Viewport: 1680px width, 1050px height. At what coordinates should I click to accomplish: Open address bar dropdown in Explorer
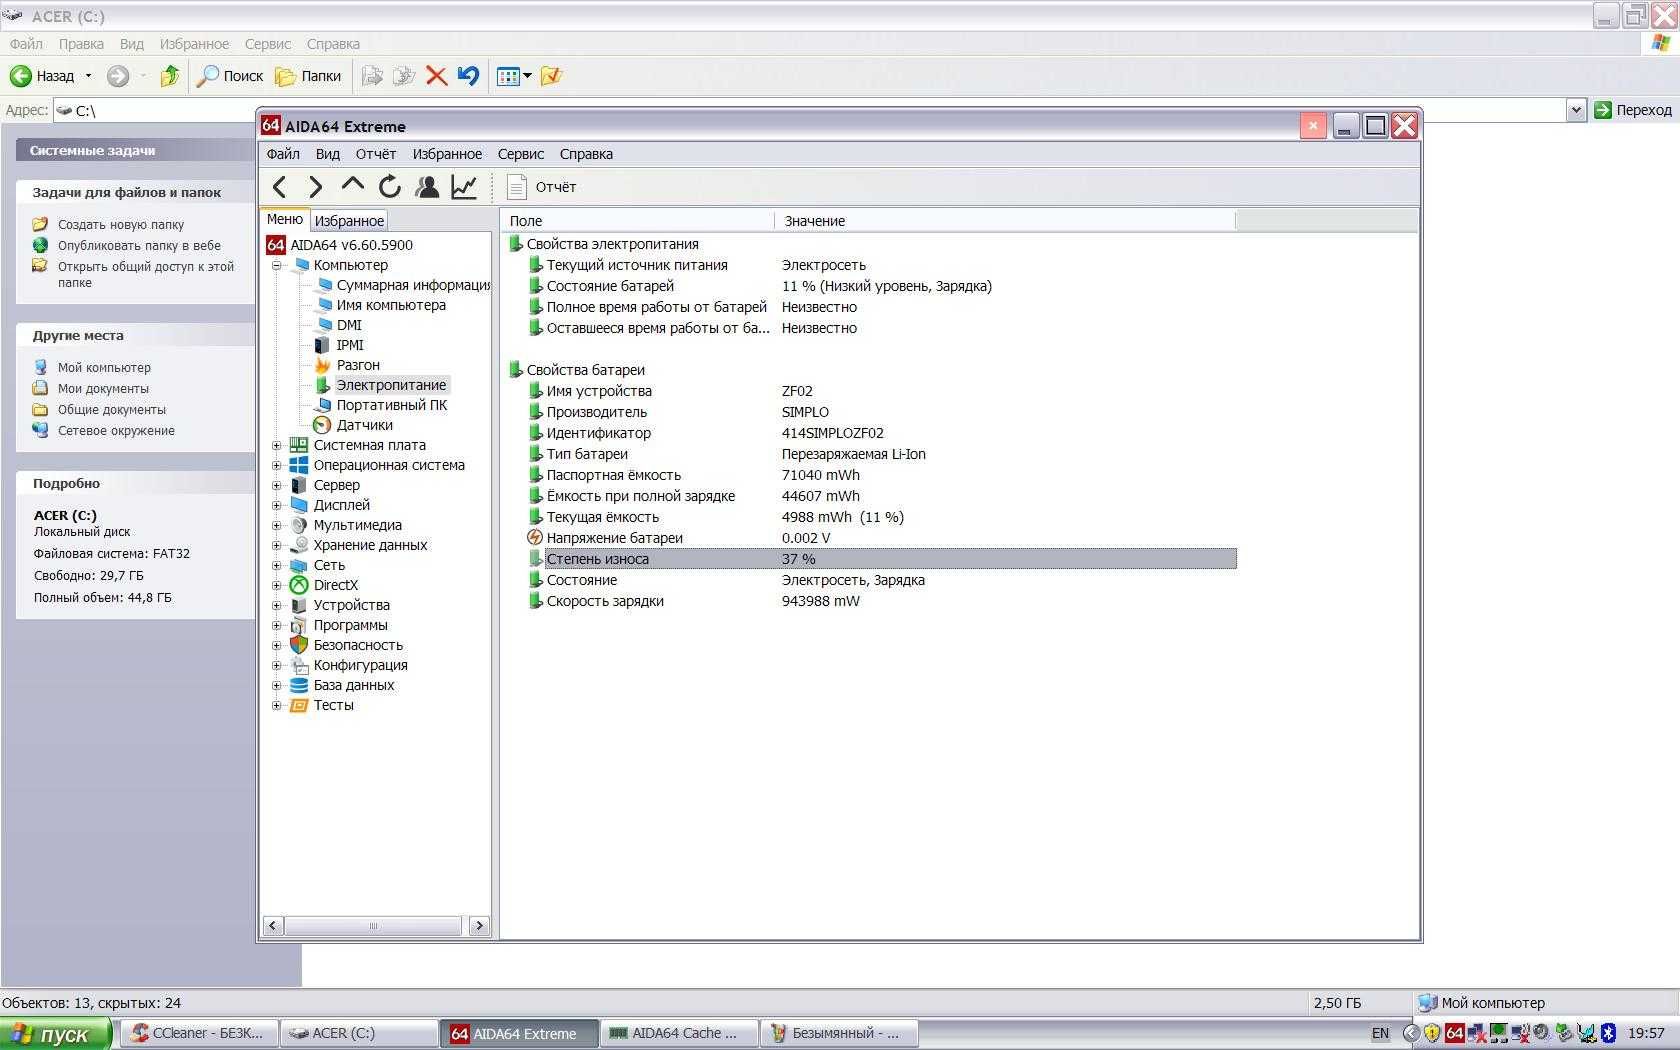(1576, 110)
